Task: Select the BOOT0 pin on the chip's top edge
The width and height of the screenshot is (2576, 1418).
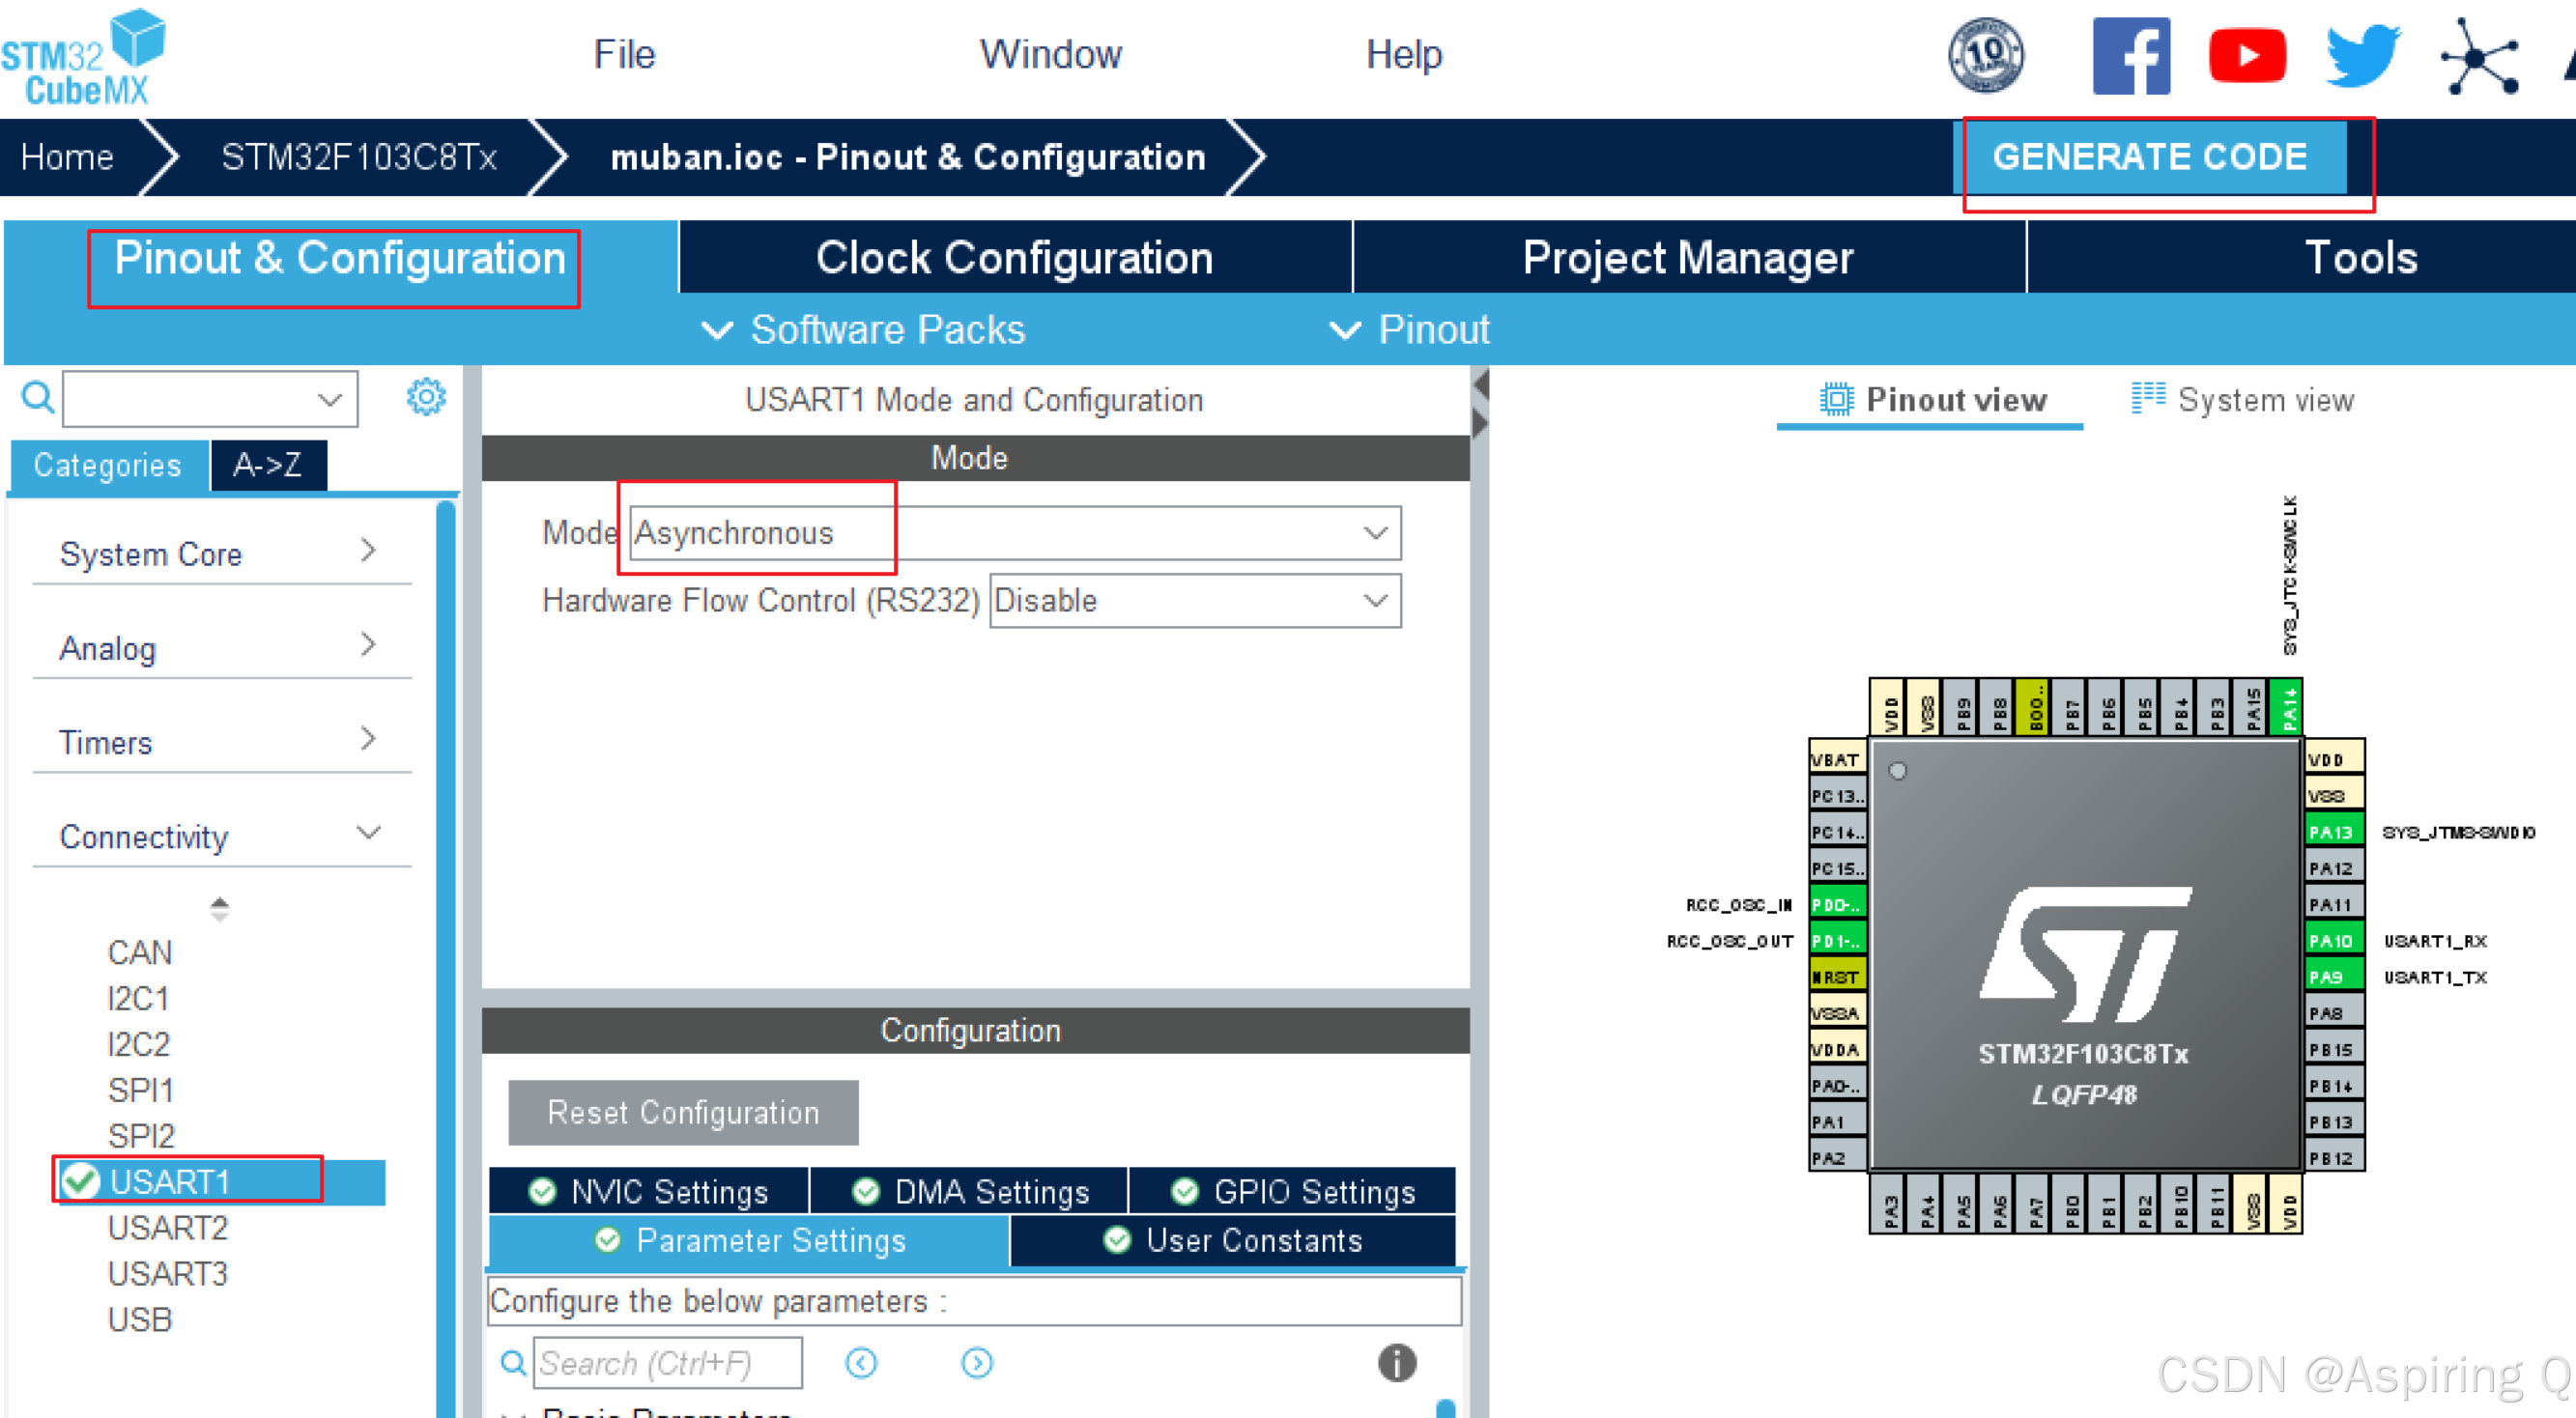Action: click(2033, 707)
